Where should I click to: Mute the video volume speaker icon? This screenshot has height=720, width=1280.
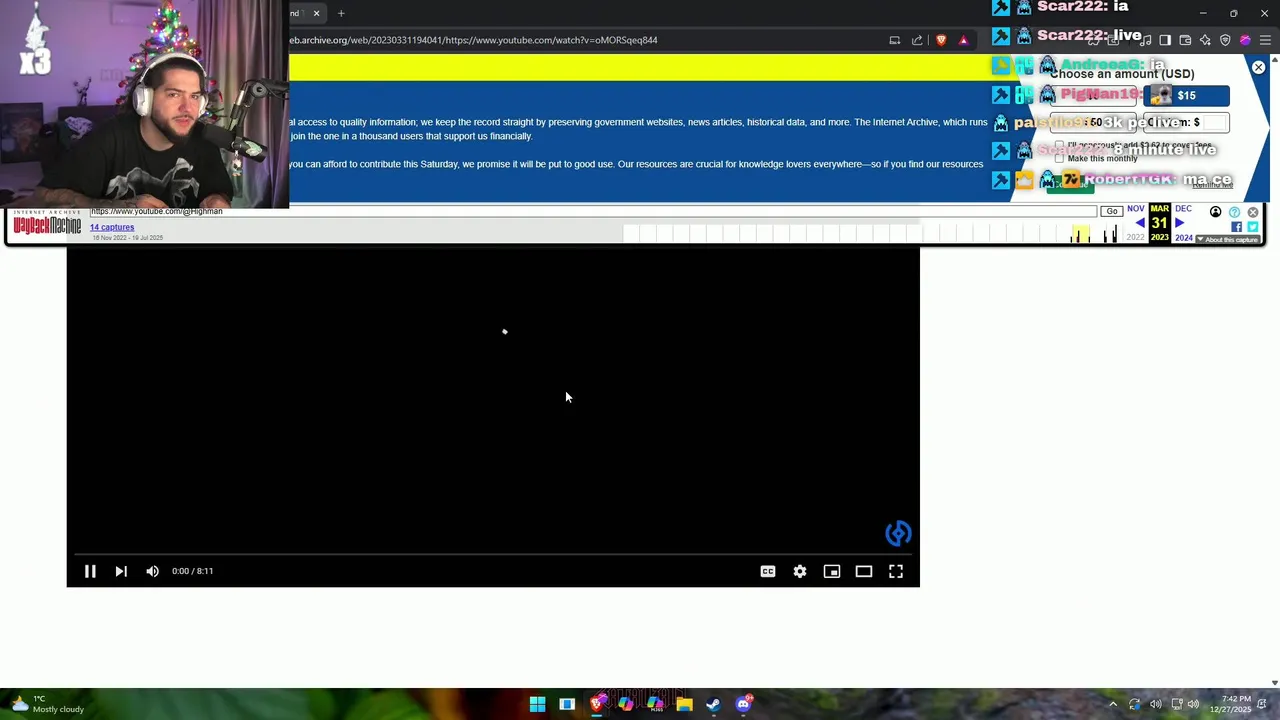(152, 571)
